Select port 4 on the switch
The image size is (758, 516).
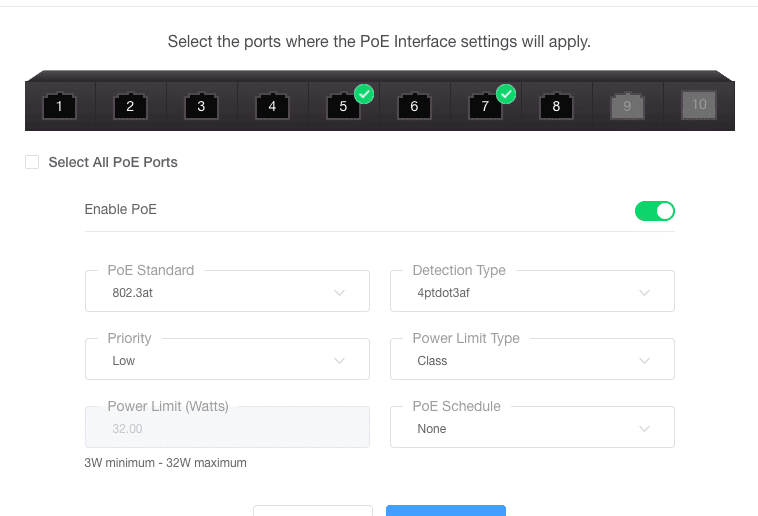(272, 106)
